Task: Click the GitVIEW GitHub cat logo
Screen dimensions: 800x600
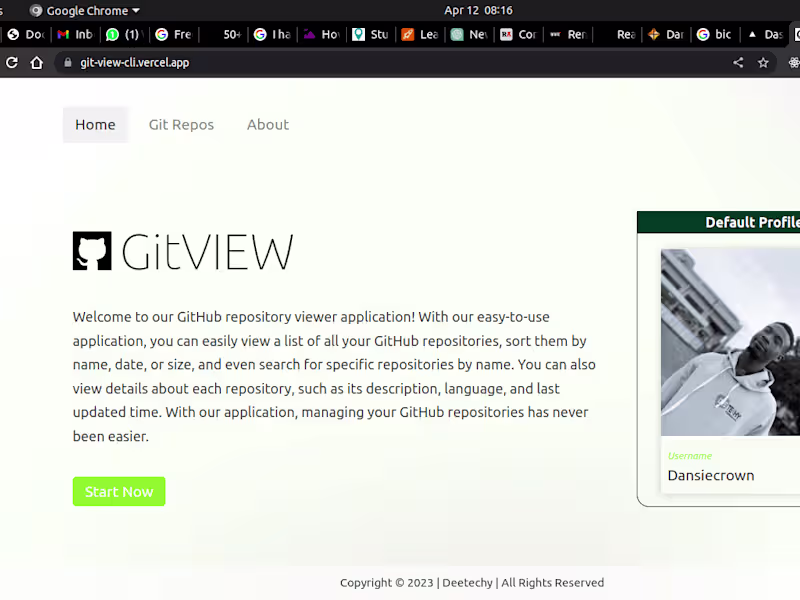Action: pyautogui.click(x=92, y=251)
